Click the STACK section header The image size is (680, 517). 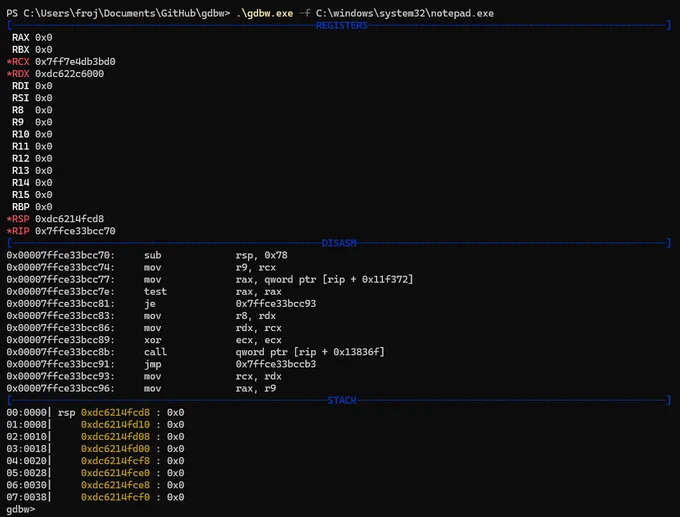342,400
